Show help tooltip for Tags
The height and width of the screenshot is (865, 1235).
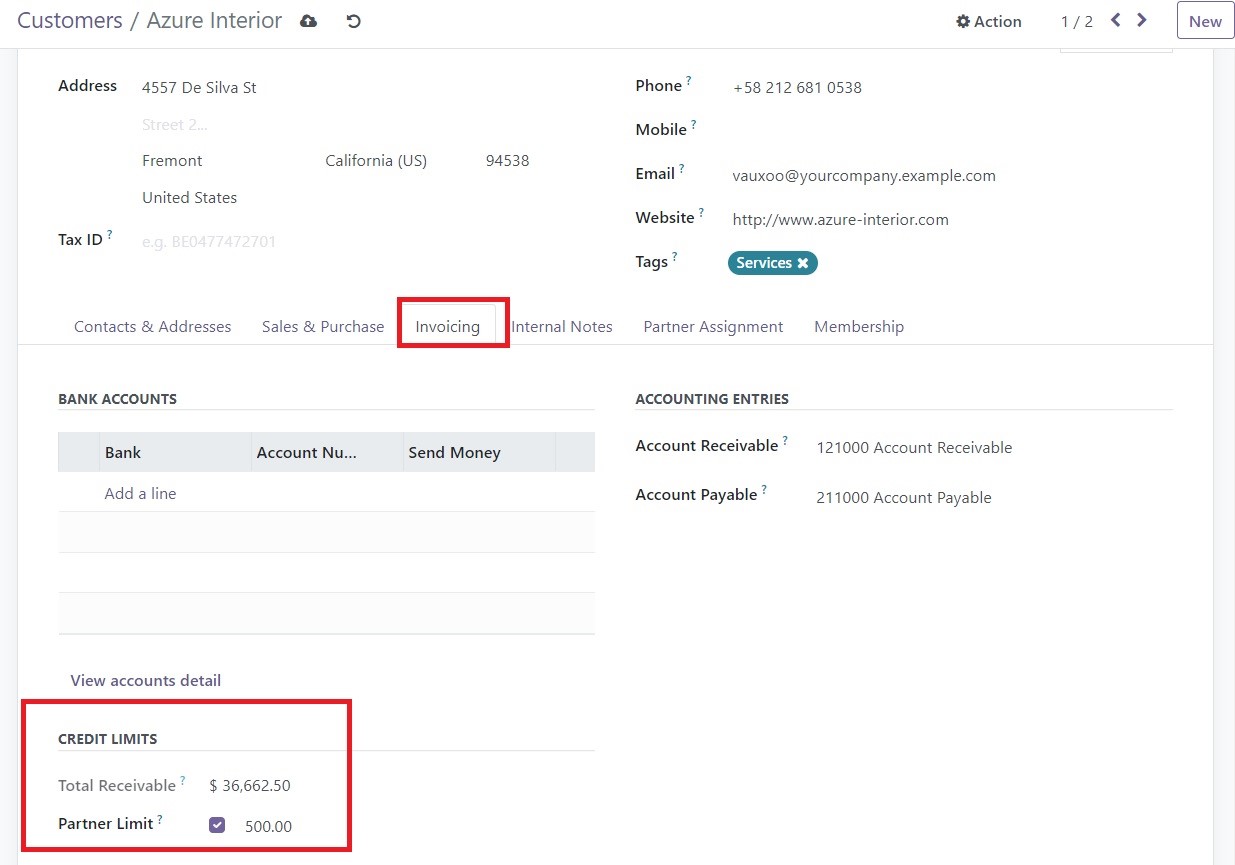[675, 257]
